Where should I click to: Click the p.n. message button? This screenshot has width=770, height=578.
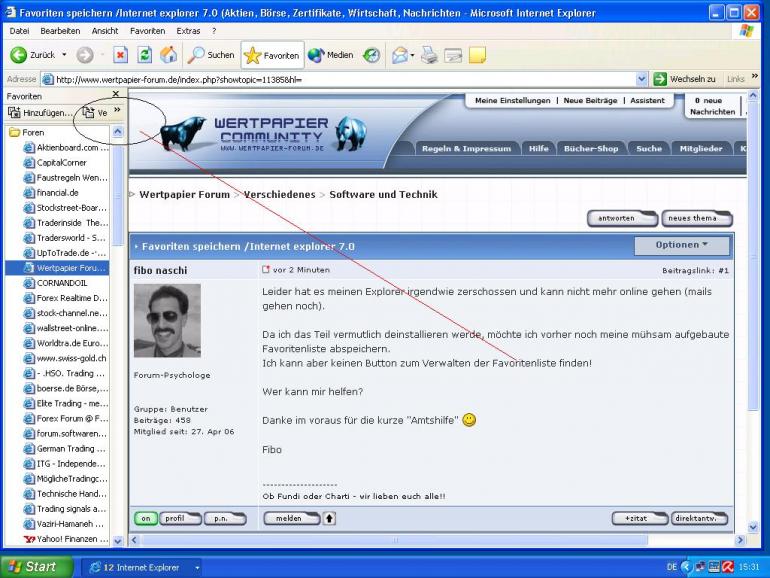225,519
